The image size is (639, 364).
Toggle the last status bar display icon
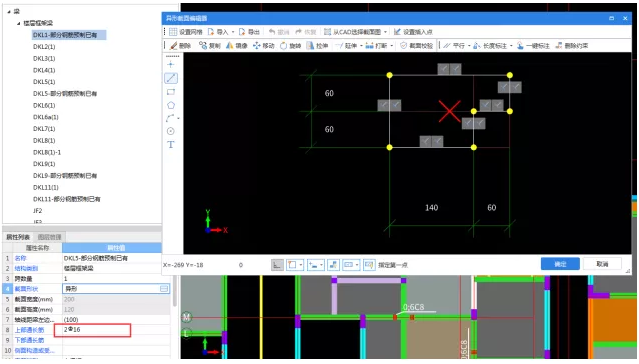pyautogui.click(x=369, y=265)
